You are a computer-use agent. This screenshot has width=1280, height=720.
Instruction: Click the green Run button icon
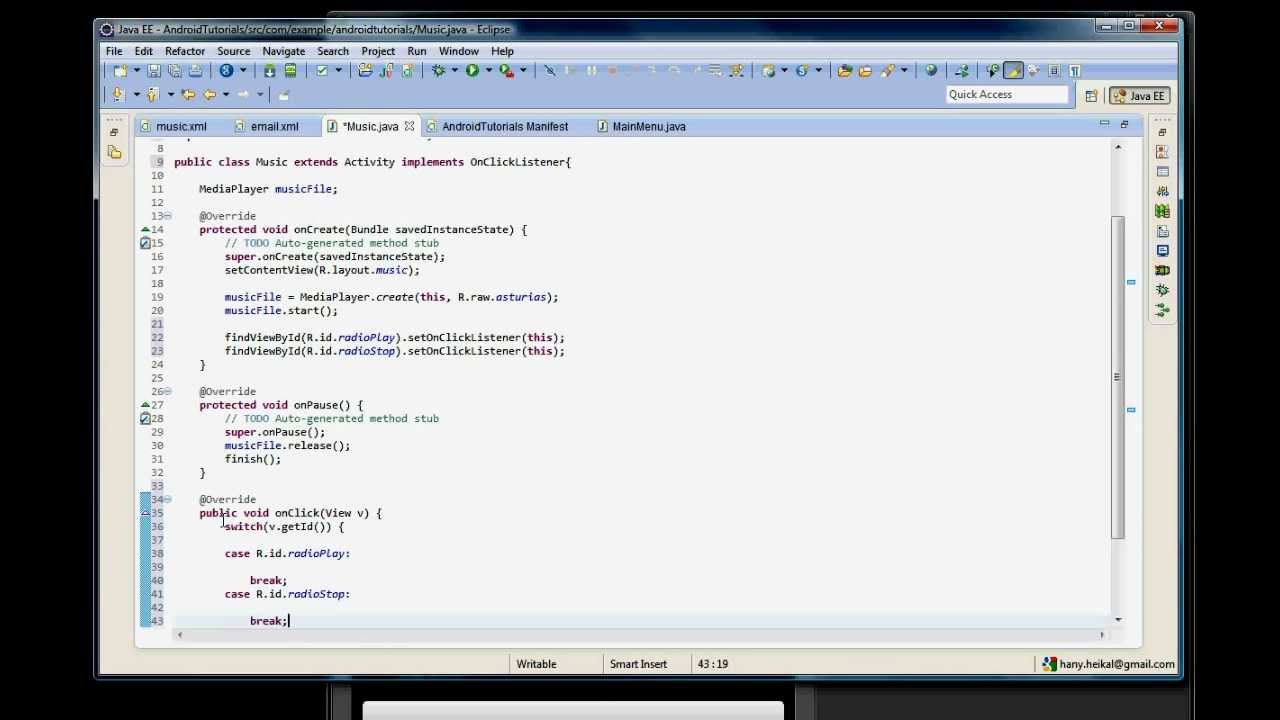pos(472,71)
